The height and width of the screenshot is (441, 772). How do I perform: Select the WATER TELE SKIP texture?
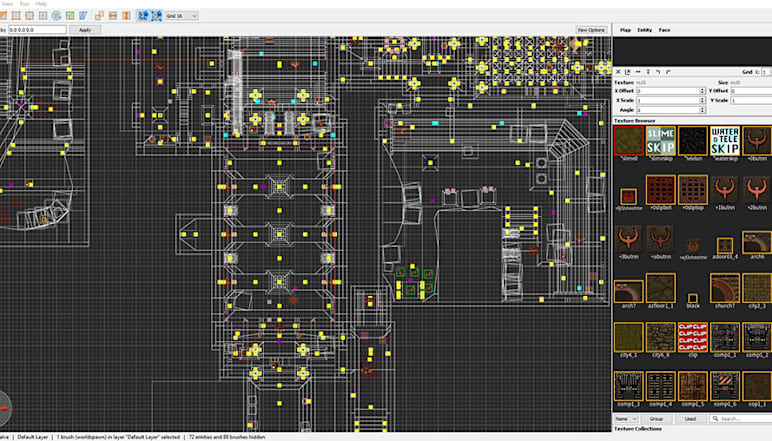pos(725,141)
